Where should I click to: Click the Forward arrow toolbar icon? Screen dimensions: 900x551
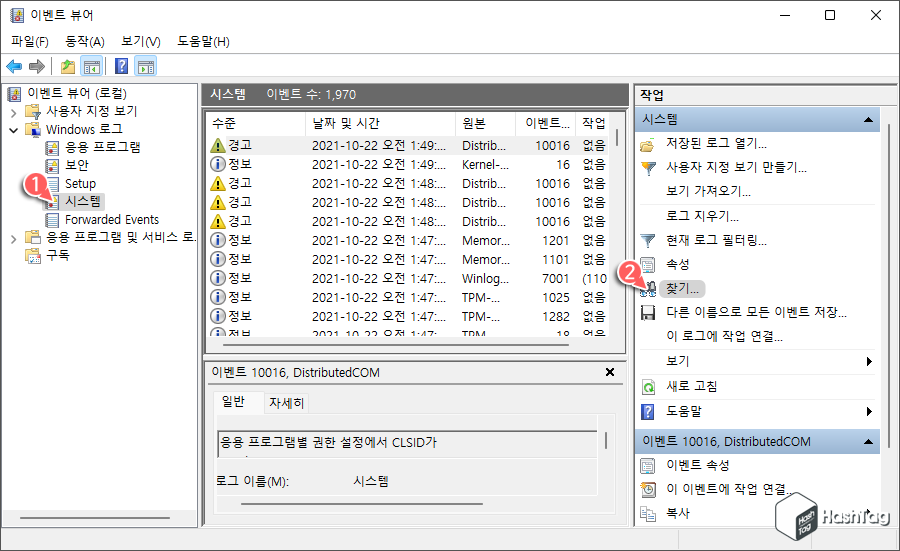point(37,67)
